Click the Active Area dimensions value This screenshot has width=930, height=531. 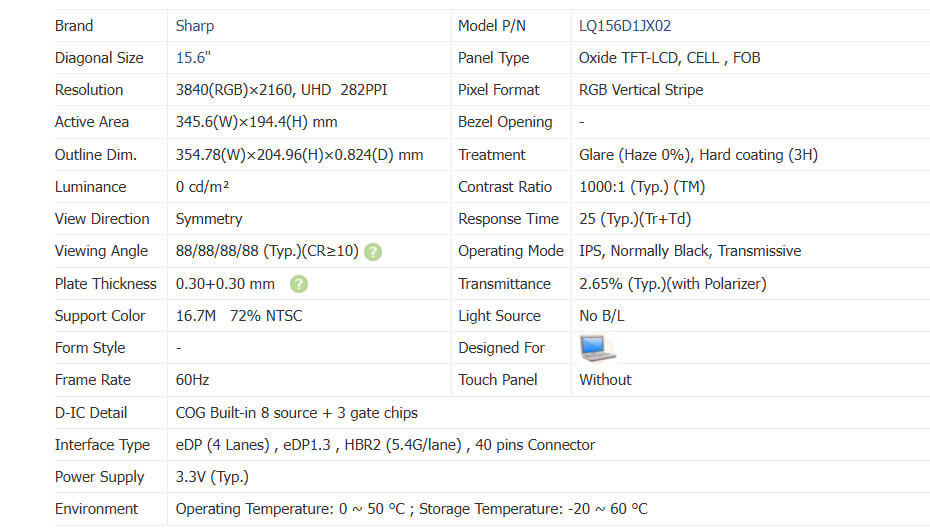click(256, 122)
